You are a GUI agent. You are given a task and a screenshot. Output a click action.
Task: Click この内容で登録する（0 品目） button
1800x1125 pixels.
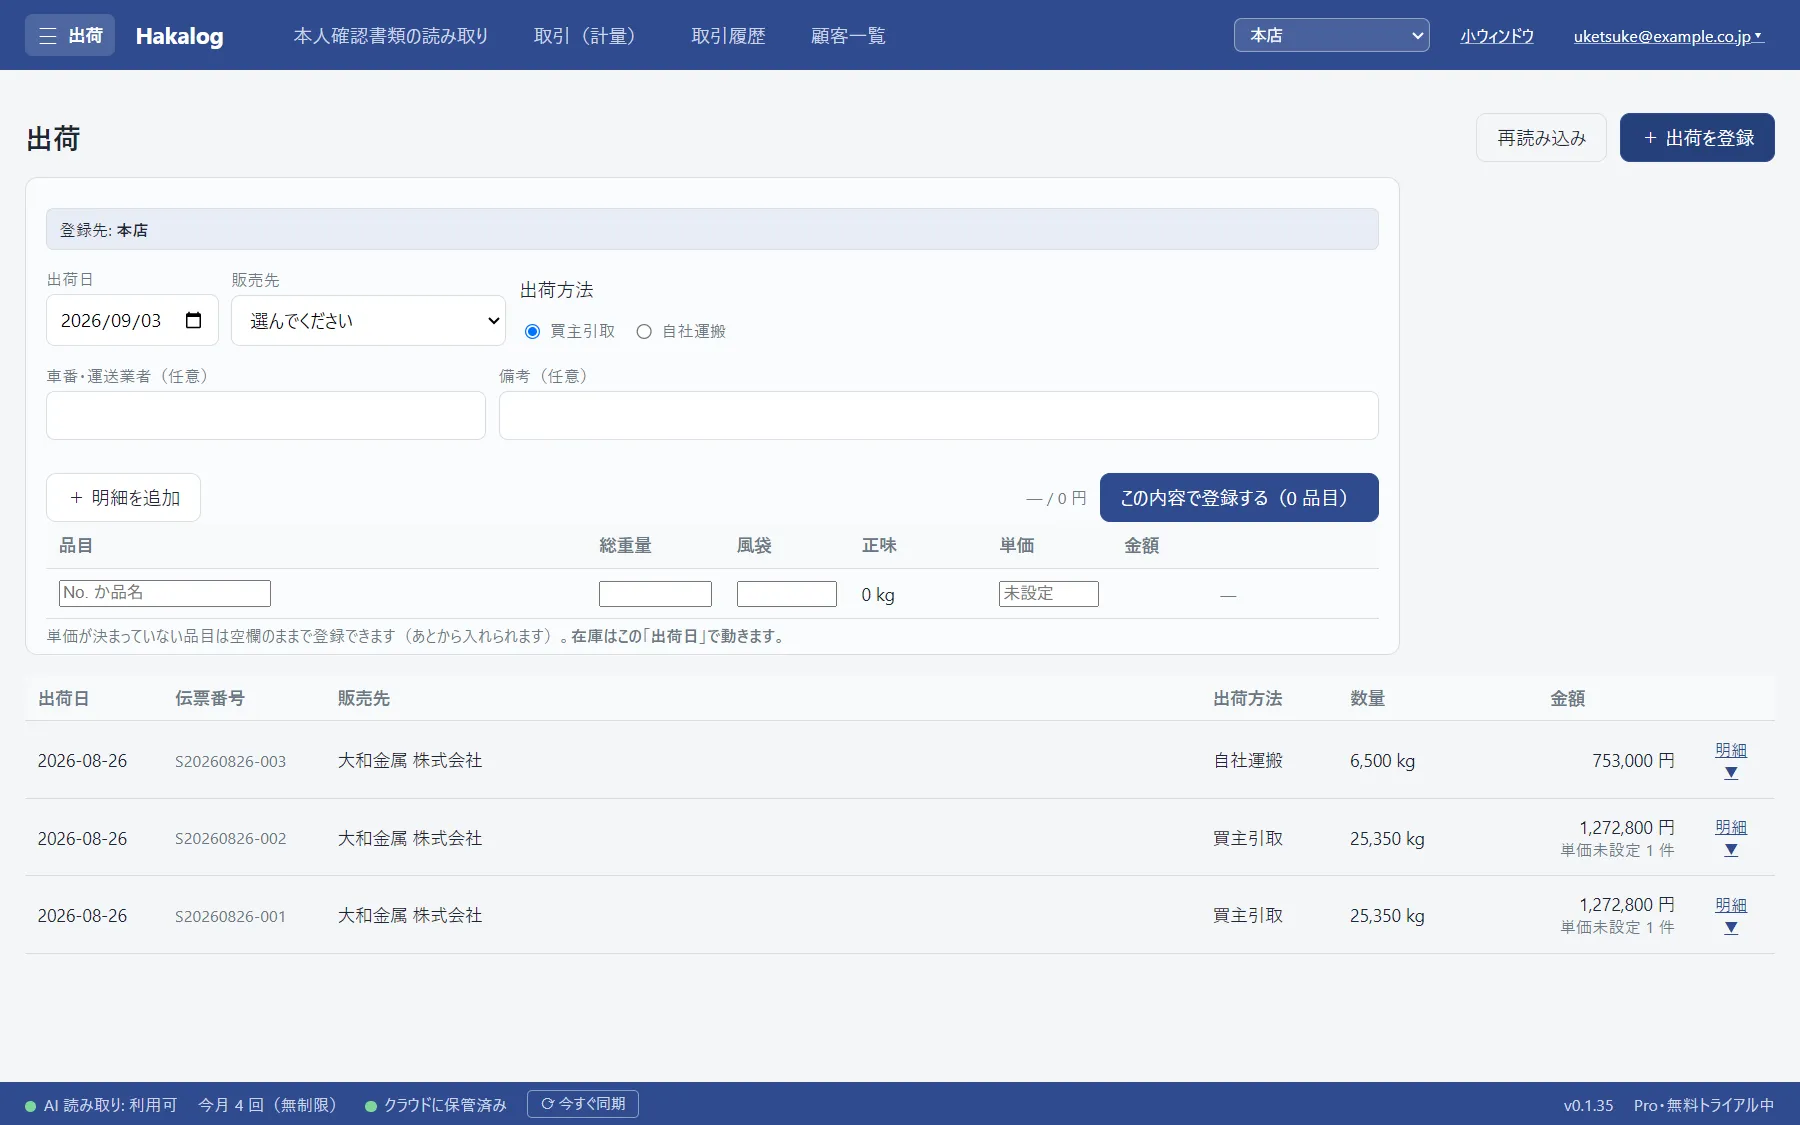coord(1239,497)
